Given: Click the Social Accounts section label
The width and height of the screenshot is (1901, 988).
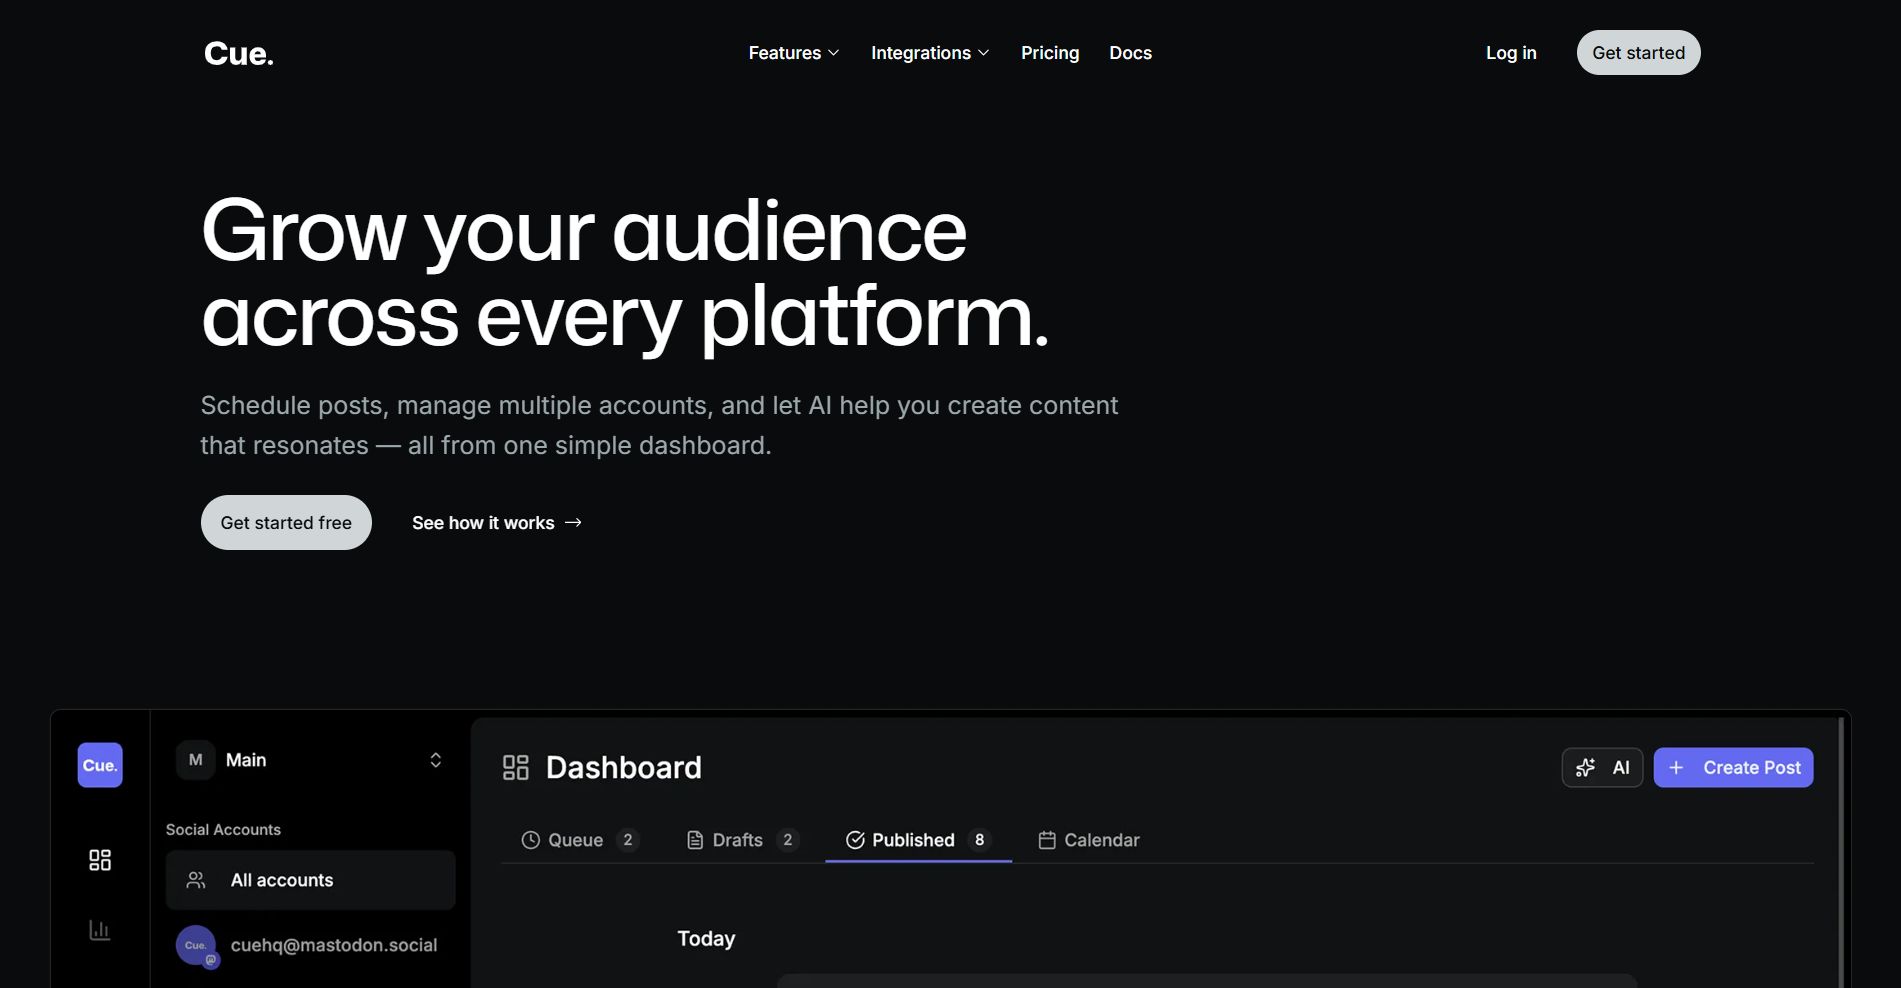Looking at the screenshot, I should point(223,829).
